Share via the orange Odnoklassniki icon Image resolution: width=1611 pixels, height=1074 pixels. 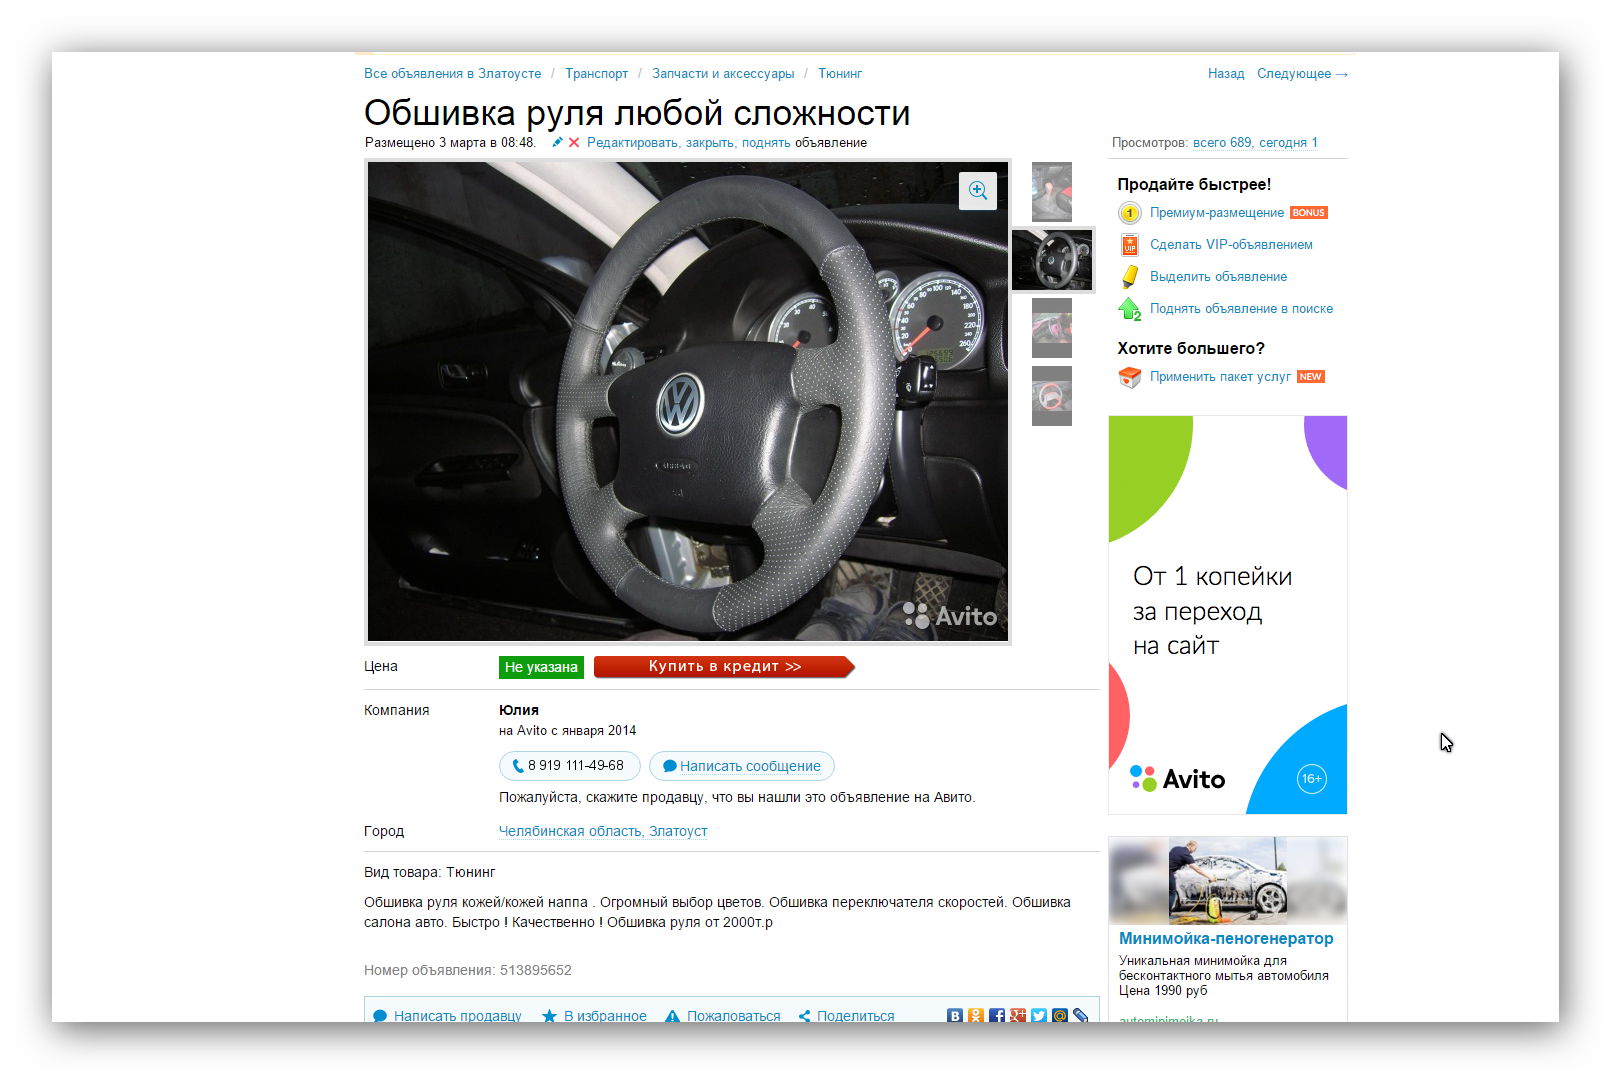coord(976,1016)
